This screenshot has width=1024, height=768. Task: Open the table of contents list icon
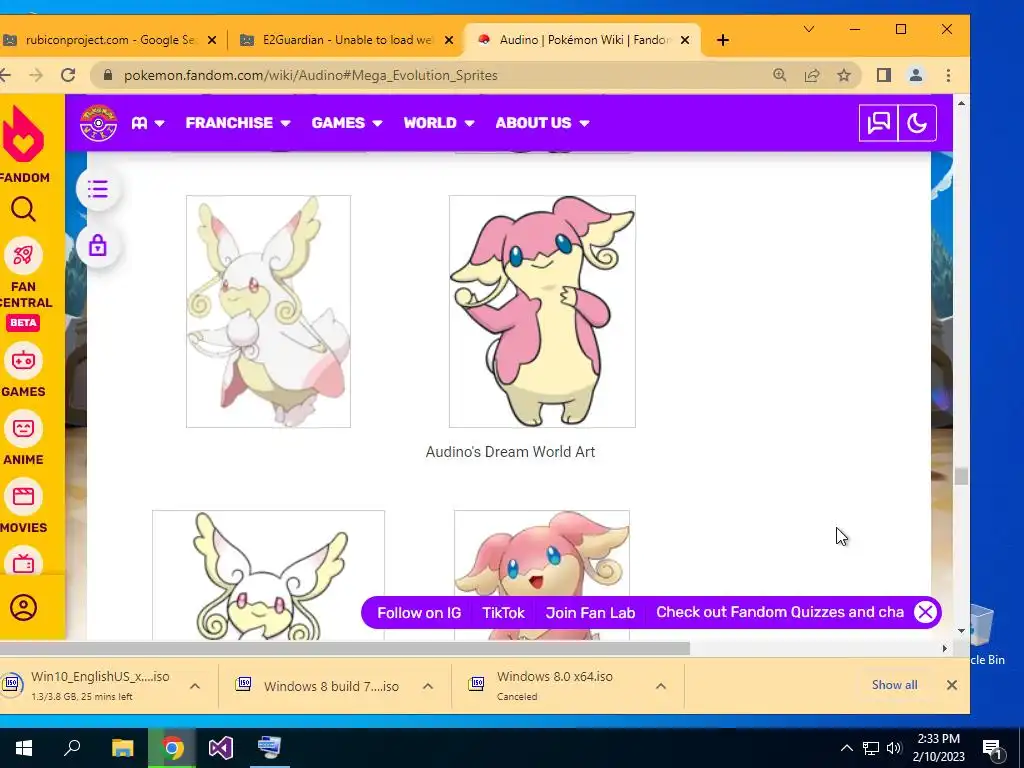tap(97, 189)
